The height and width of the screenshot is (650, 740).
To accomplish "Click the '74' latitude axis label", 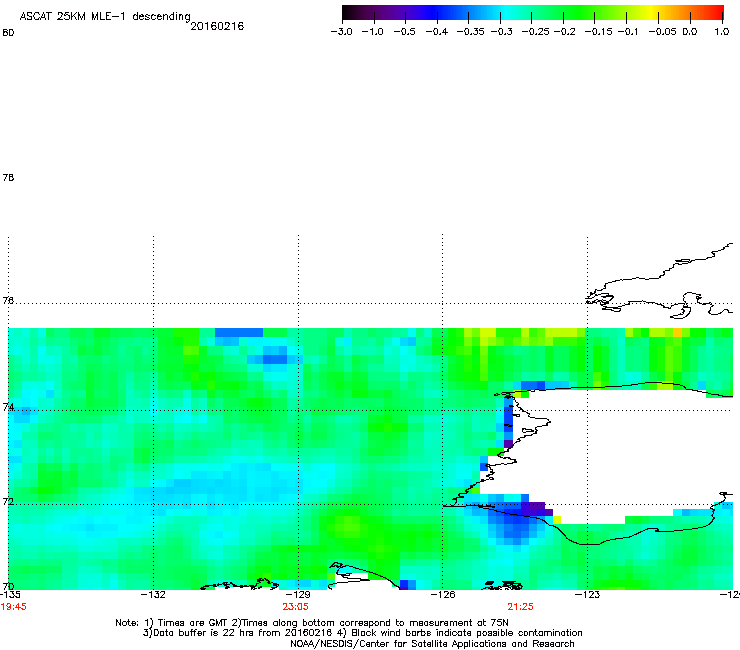I will 8,407.
